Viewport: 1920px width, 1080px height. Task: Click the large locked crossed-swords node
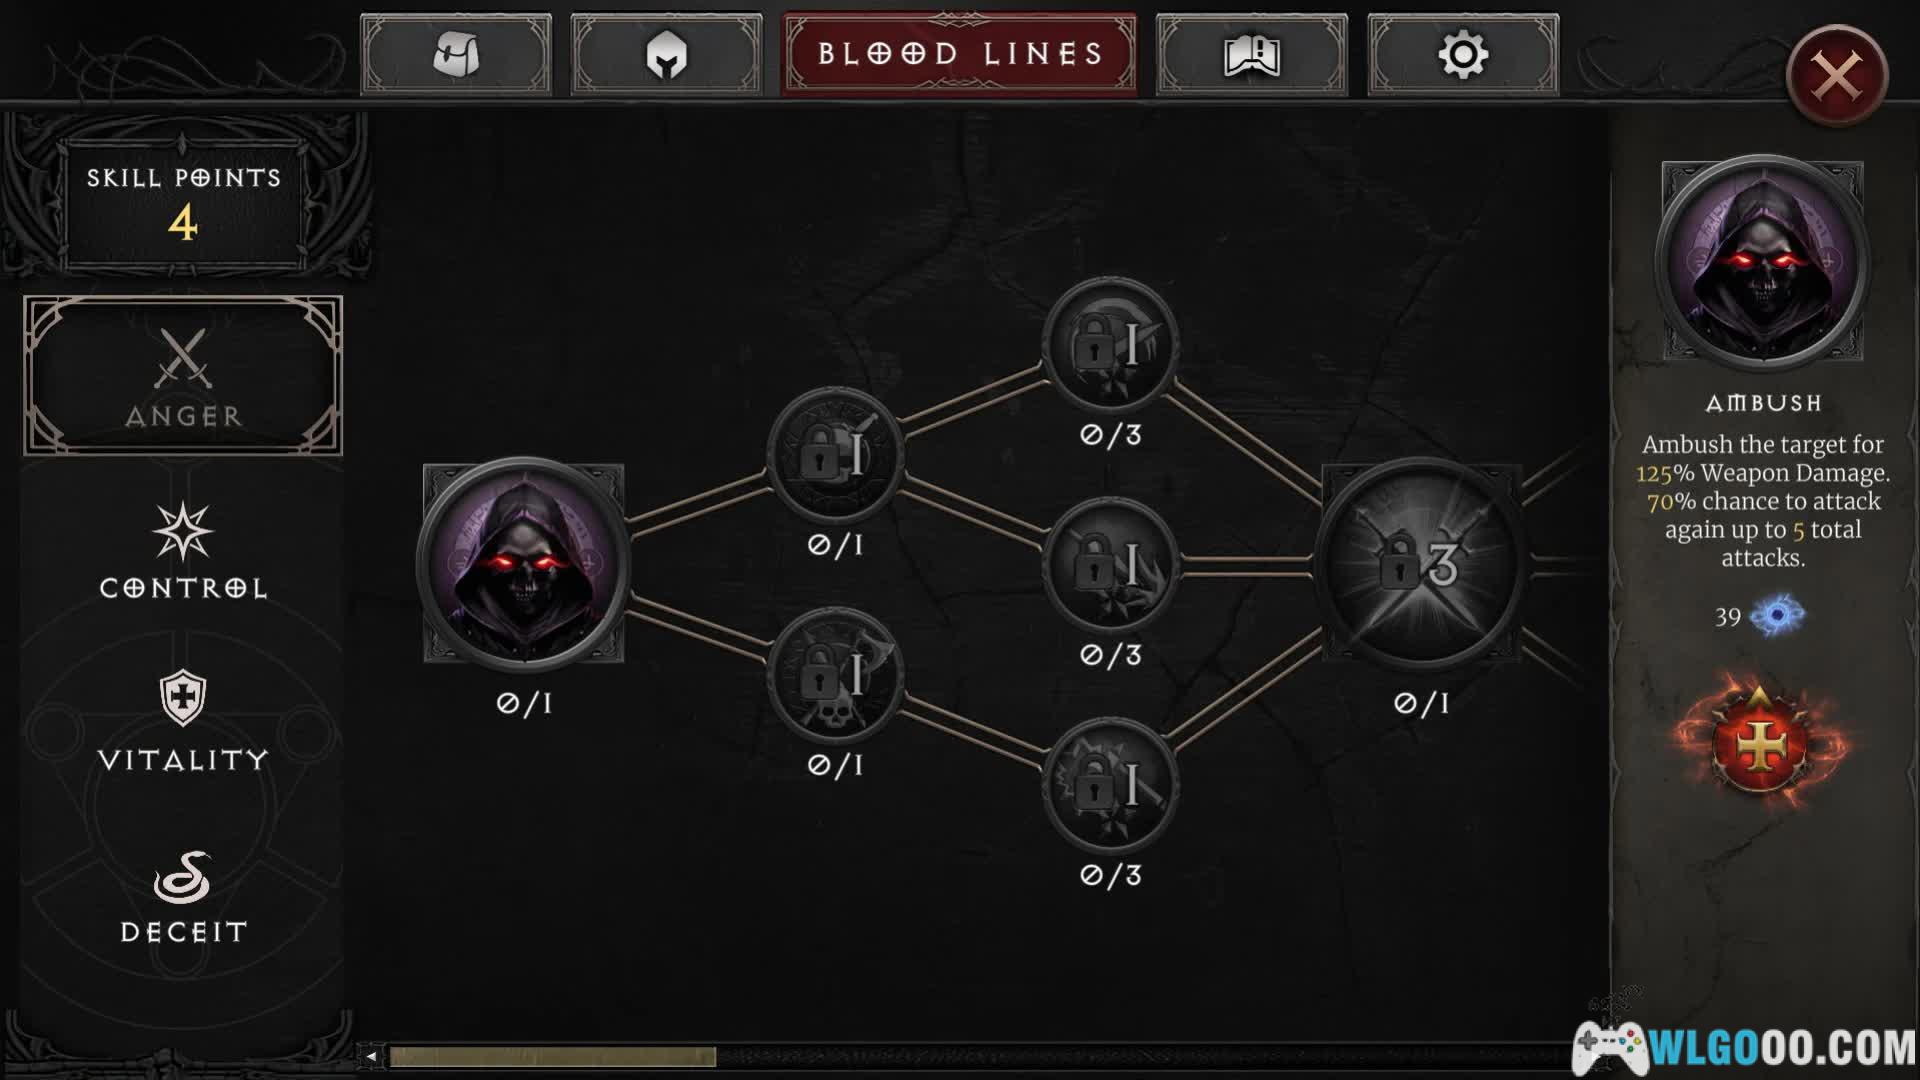tap(1420, 563)
